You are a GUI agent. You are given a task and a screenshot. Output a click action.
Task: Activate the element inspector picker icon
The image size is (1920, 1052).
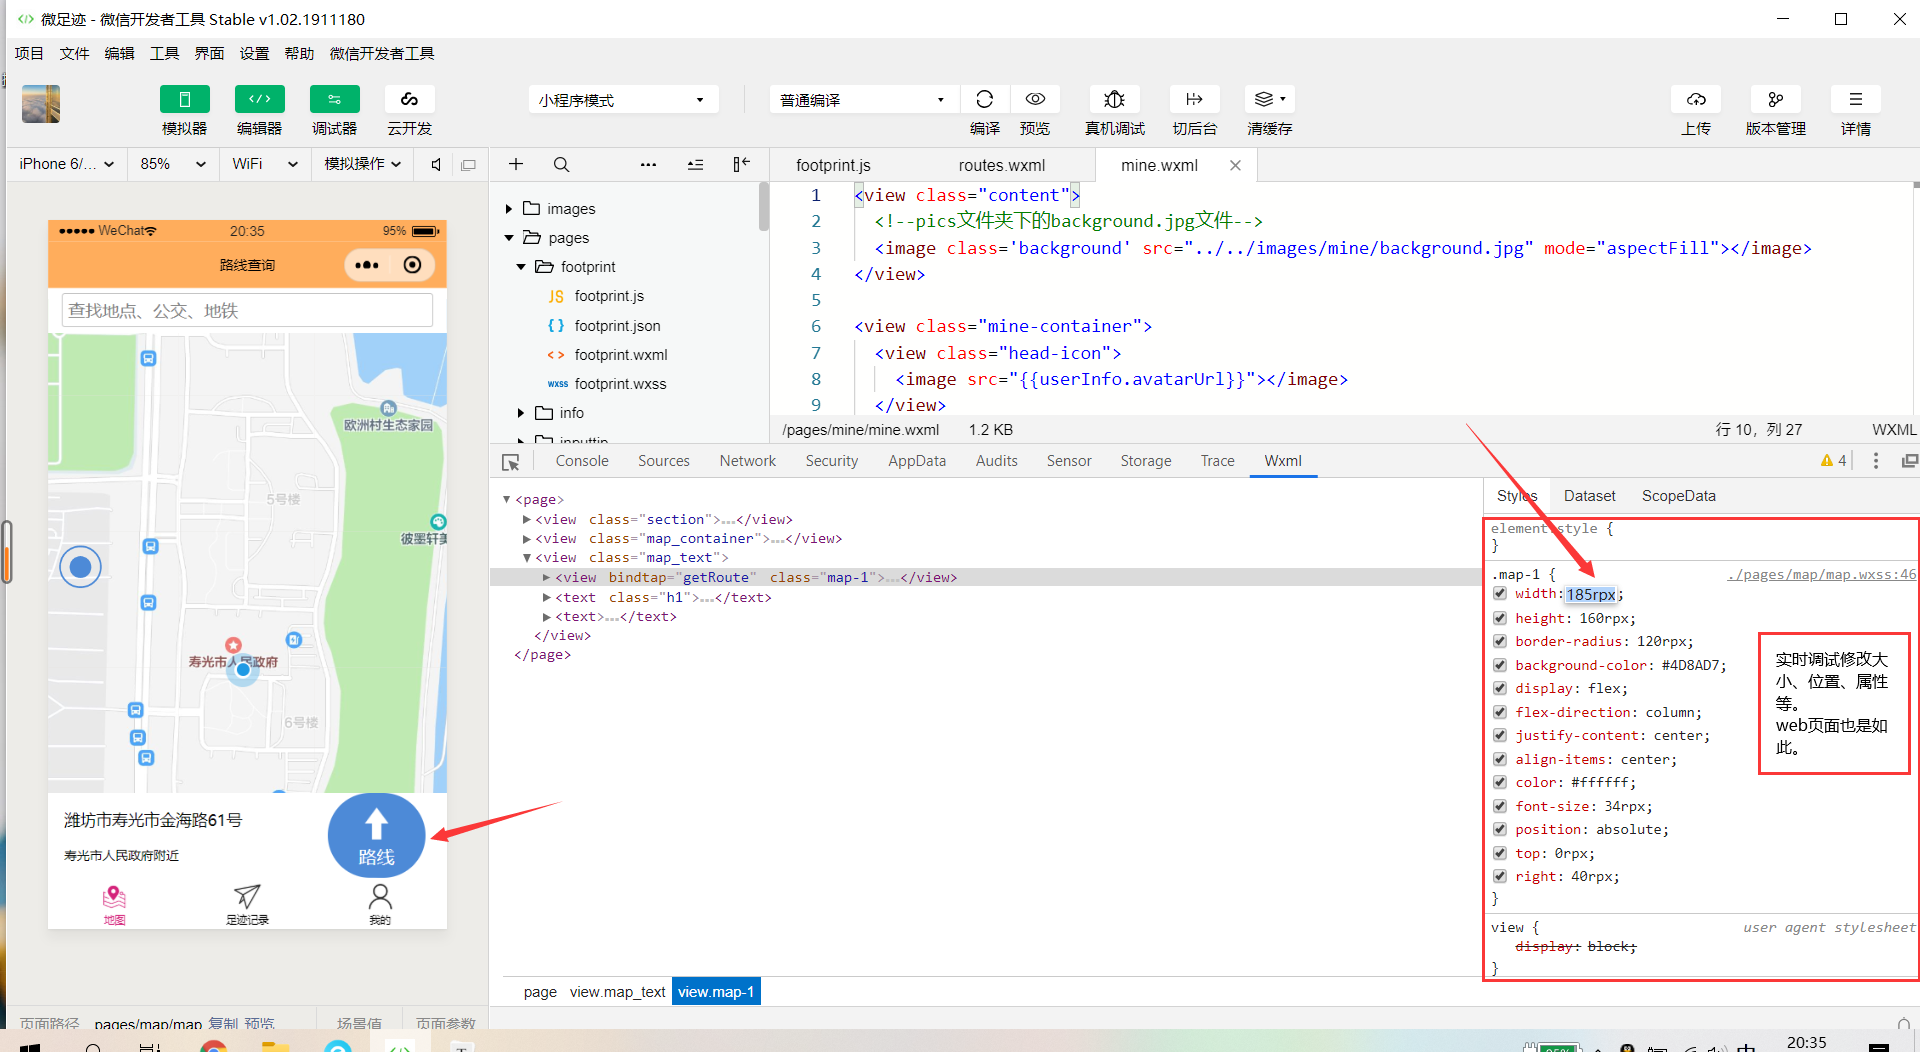pyautogui.click(x=511, y=462)
